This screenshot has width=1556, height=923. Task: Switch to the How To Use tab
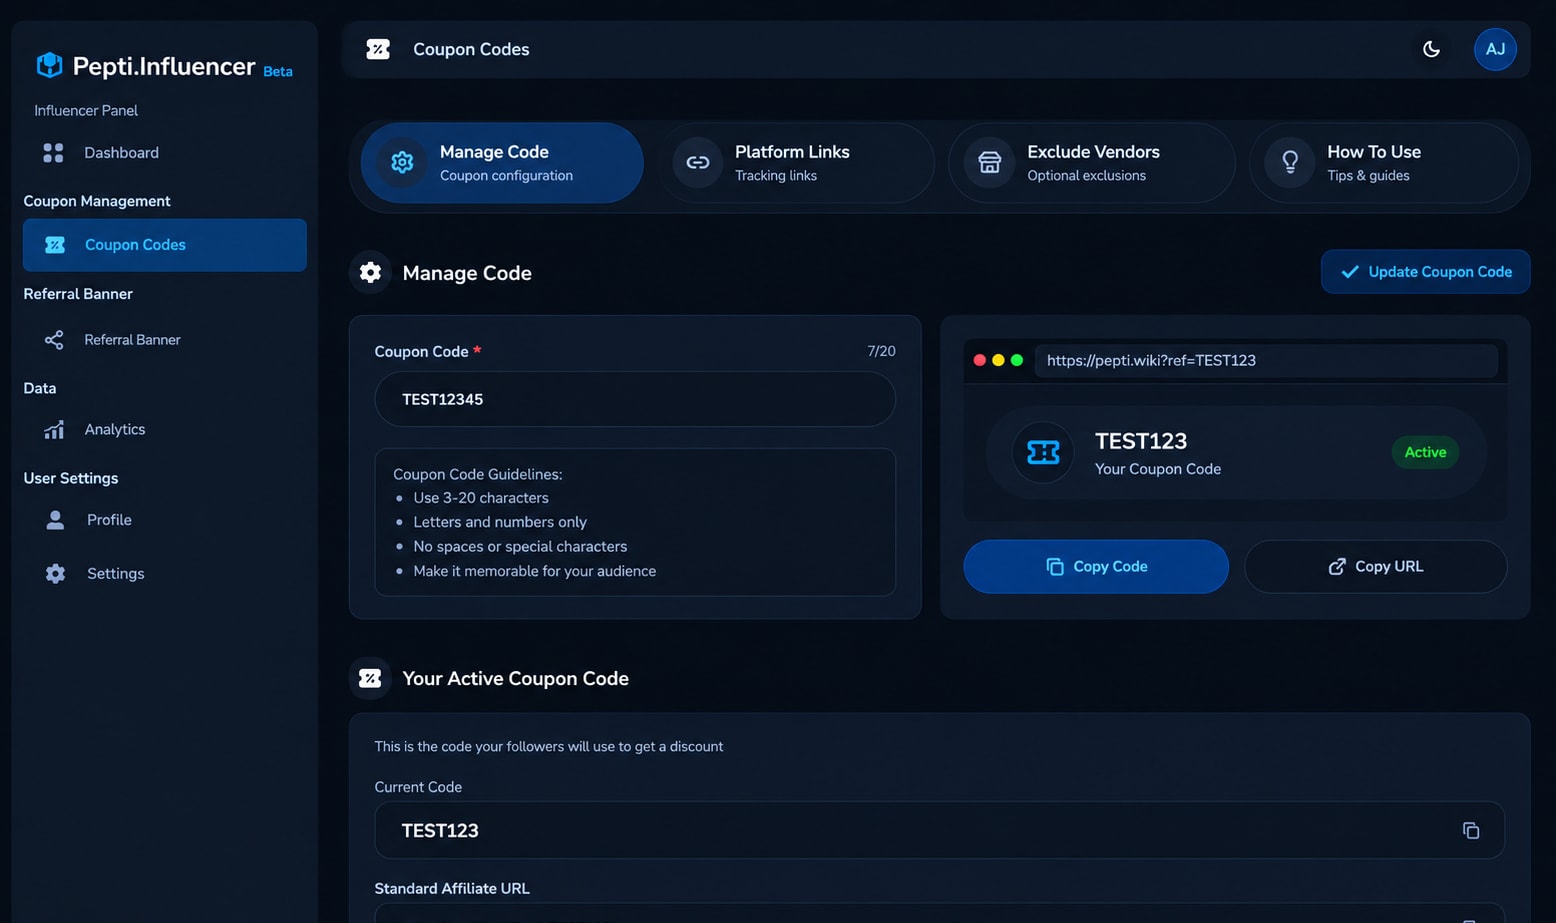pyautogui.click(x=1383, y=163)
